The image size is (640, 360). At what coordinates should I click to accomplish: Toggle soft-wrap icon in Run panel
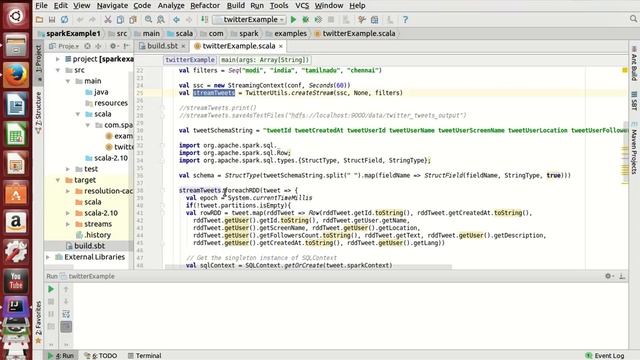click(x=66, y=314)
